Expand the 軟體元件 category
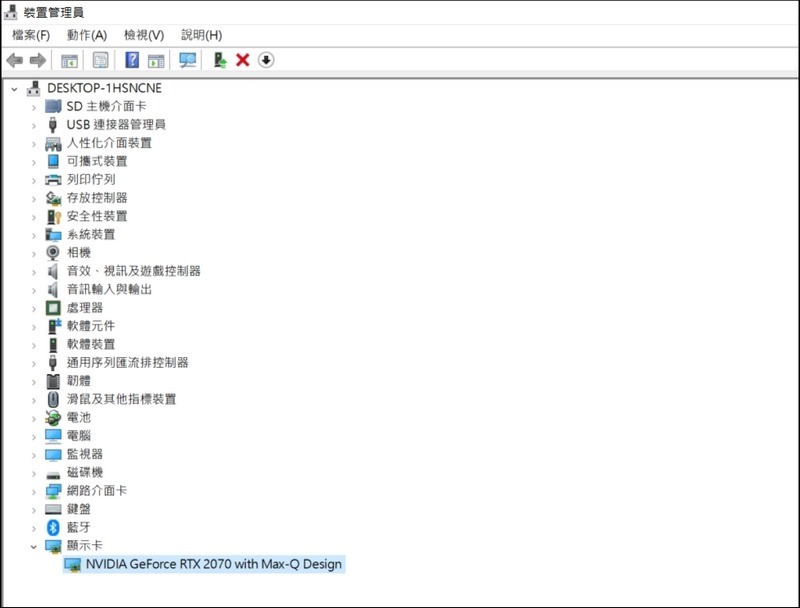800x608 pixels. pos(34,327)
